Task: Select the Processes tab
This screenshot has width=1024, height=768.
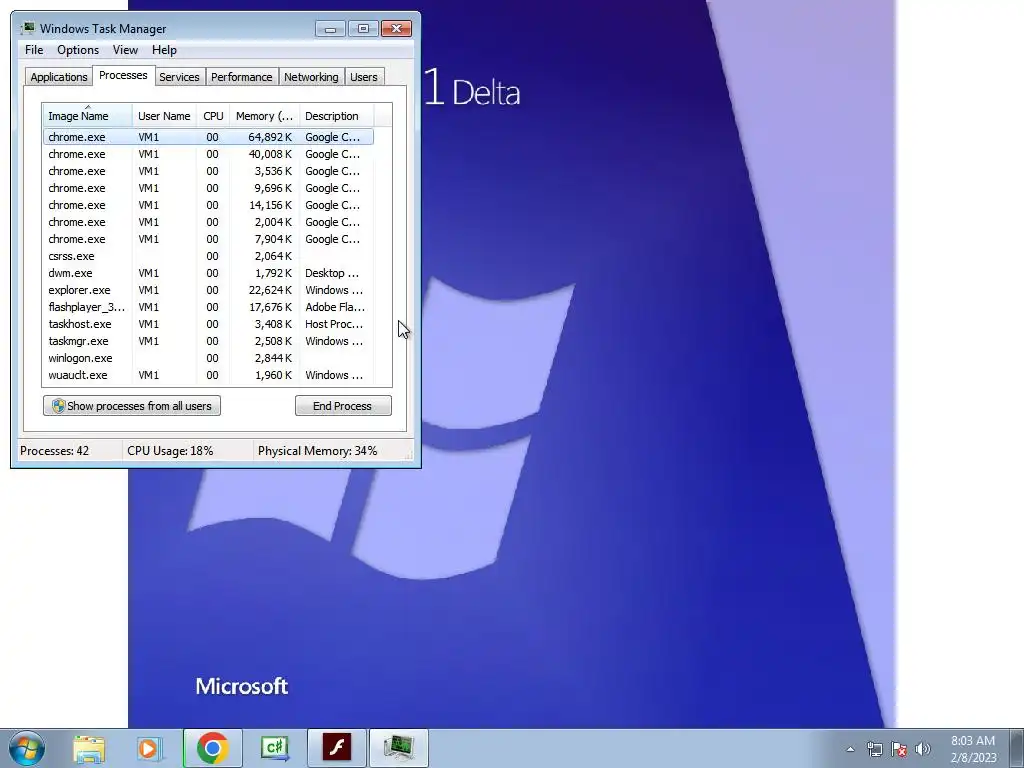Action: pyautogui.click(x=123, y=75)
